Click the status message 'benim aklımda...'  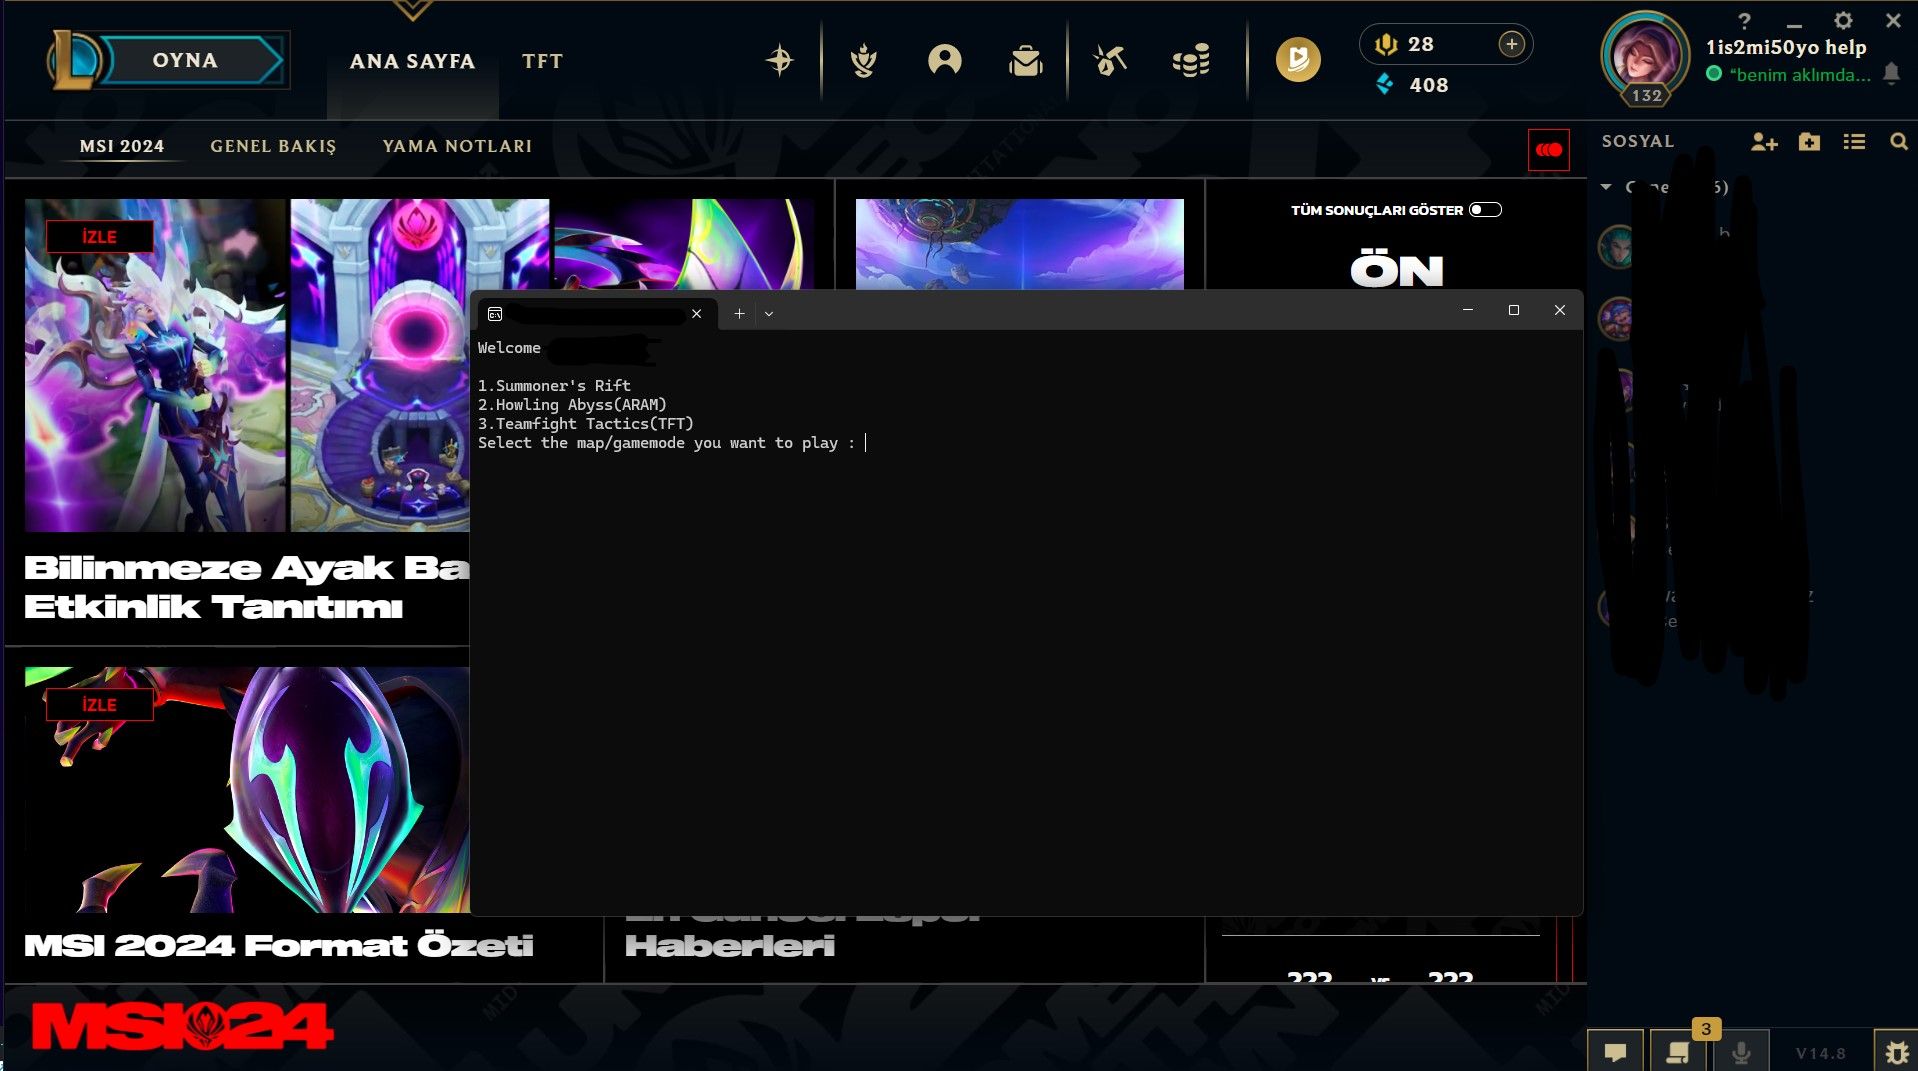[x=1799, y=75]
